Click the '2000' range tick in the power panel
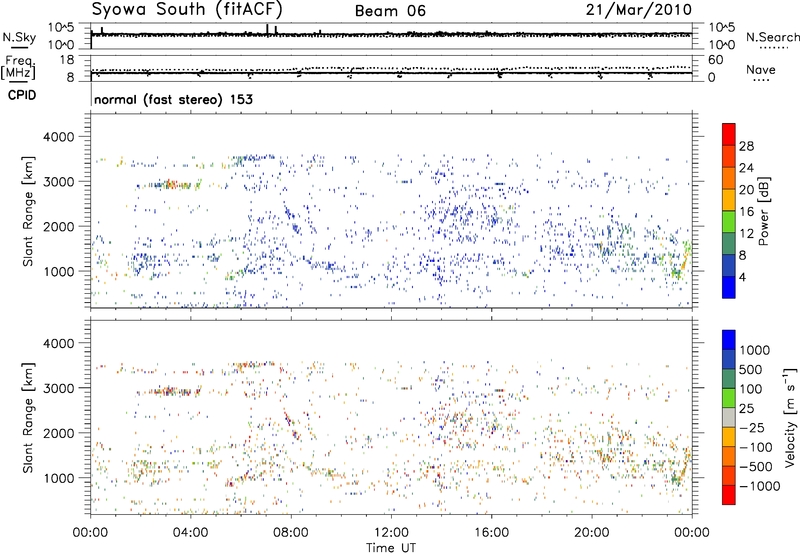 (58, 227)
